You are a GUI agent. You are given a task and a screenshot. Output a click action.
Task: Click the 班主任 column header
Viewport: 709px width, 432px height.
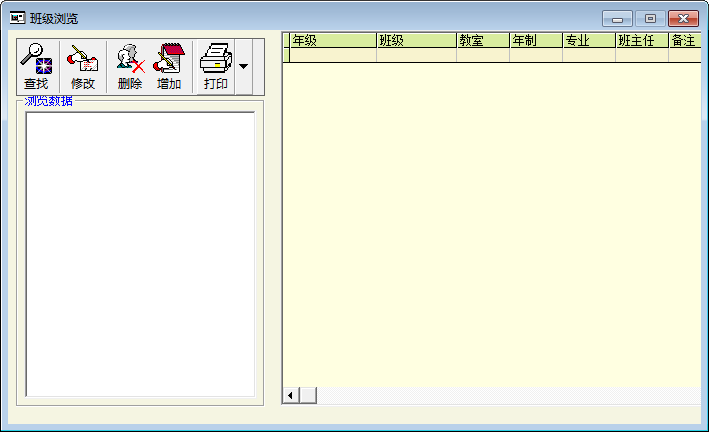pos(642,40)
